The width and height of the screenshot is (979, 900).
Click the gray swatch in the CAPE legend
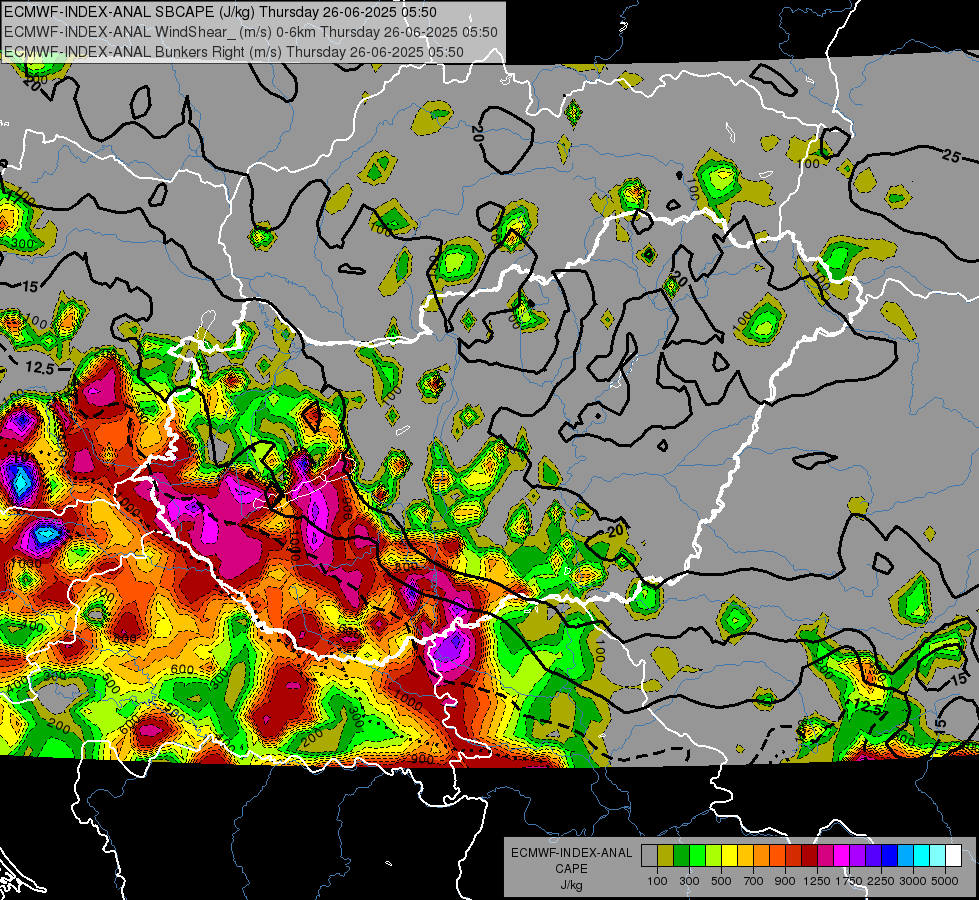(649, 856)
